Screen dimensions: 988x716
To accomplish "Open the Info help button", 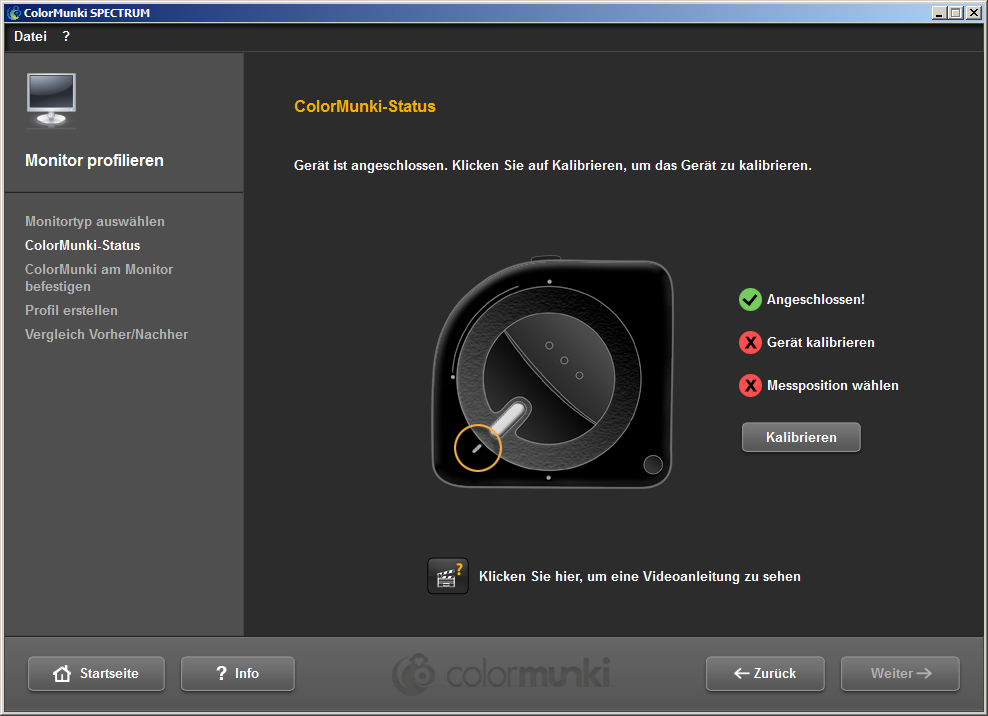I will pyautogui.click(x=238, y=673).
